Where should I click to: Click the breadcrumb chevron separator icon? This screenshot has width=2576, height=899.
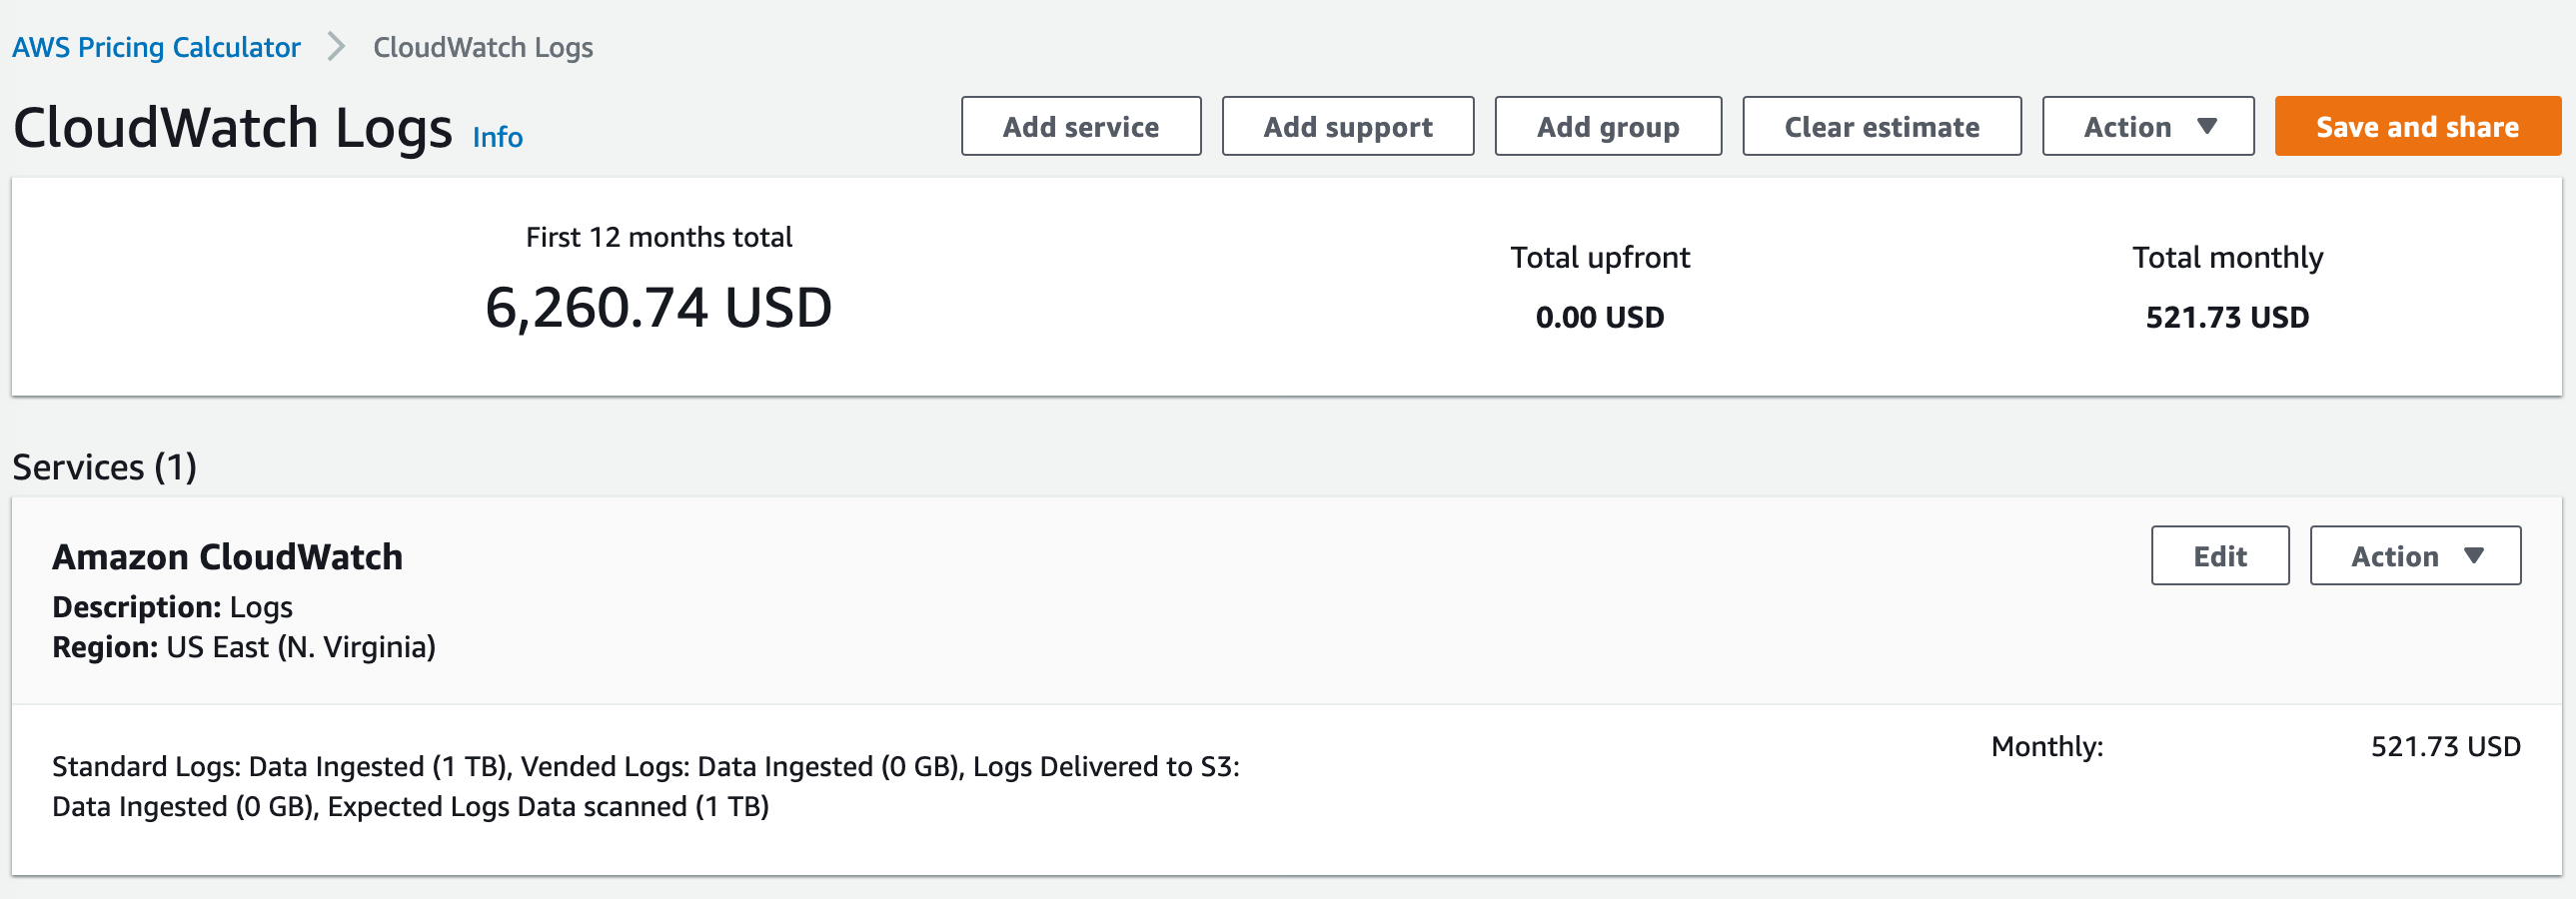point(337,47)
